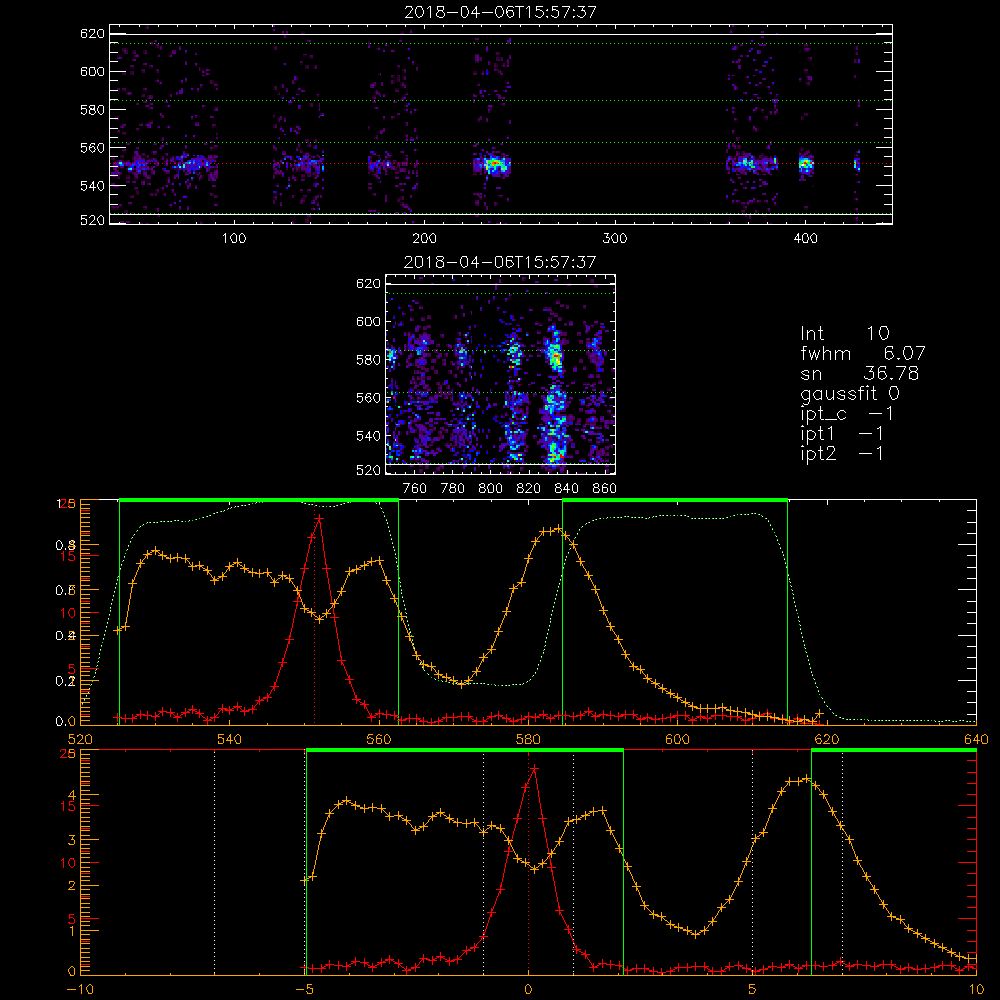This screenshot has width=1000, height=1000.
Task: Click y-axis label 620 of top spectrogram
Action: click(x=92, y=34)
